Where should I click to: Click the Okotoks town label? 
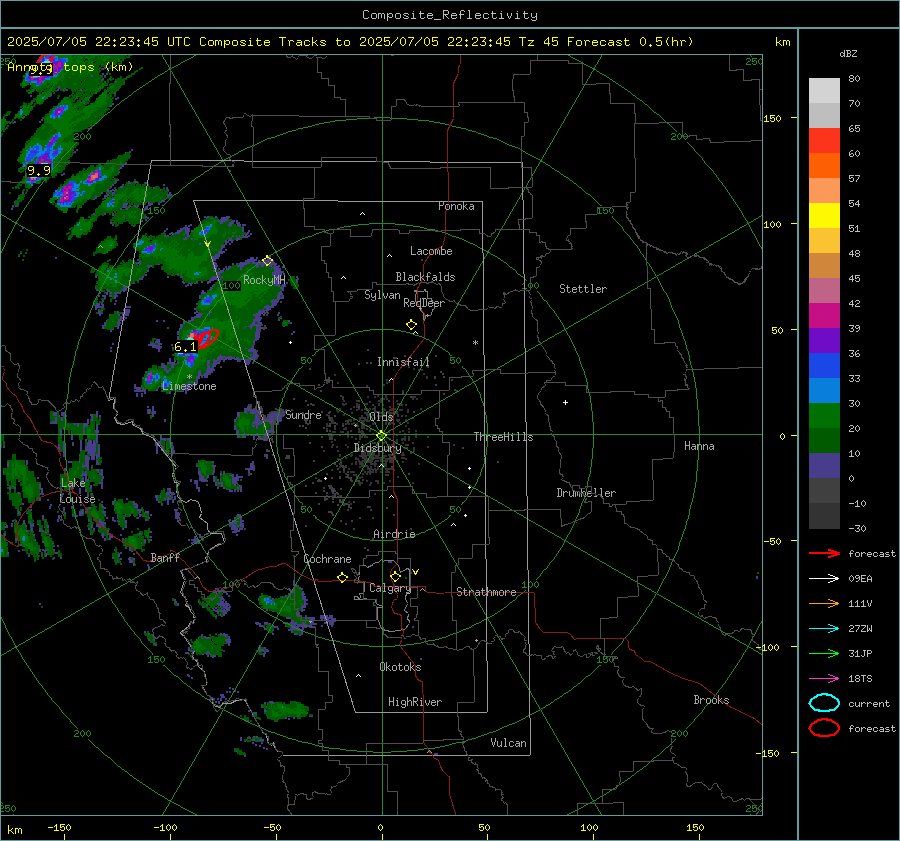400,667
